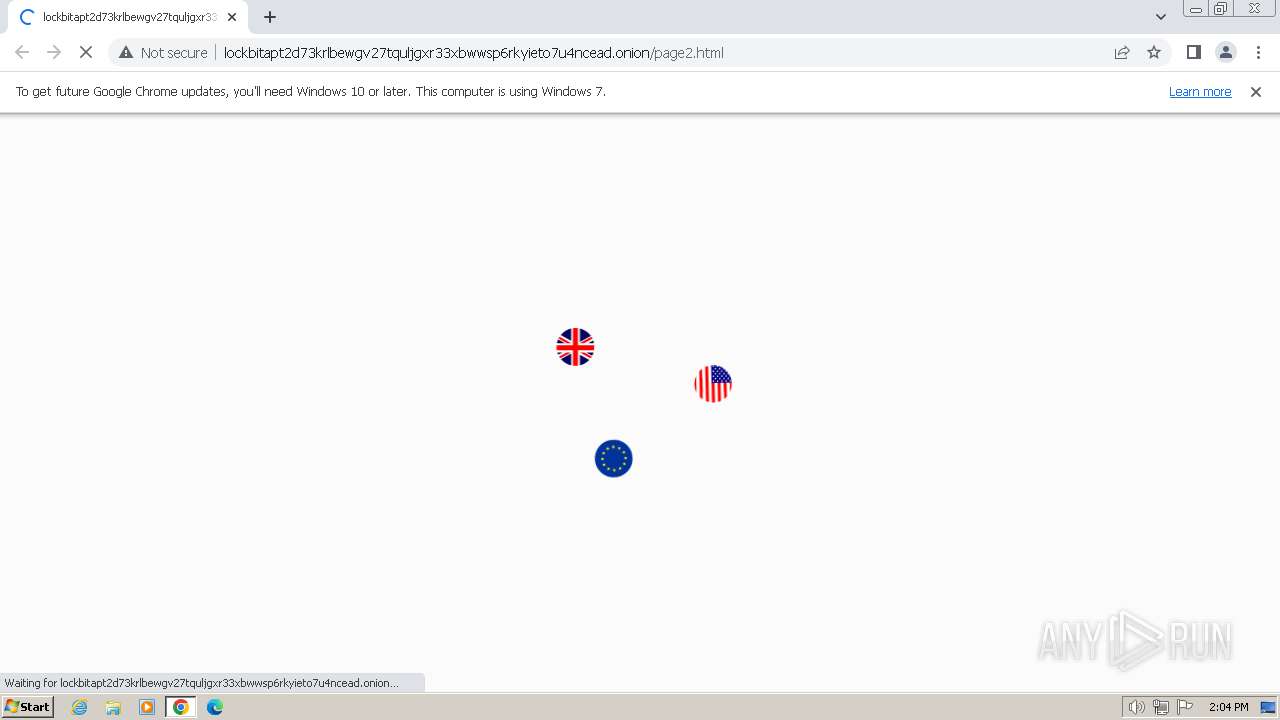Click the UK flag icon
The width and height of the screenshot is (1280, 720).
pyautogui.click(x=575, y=347)
